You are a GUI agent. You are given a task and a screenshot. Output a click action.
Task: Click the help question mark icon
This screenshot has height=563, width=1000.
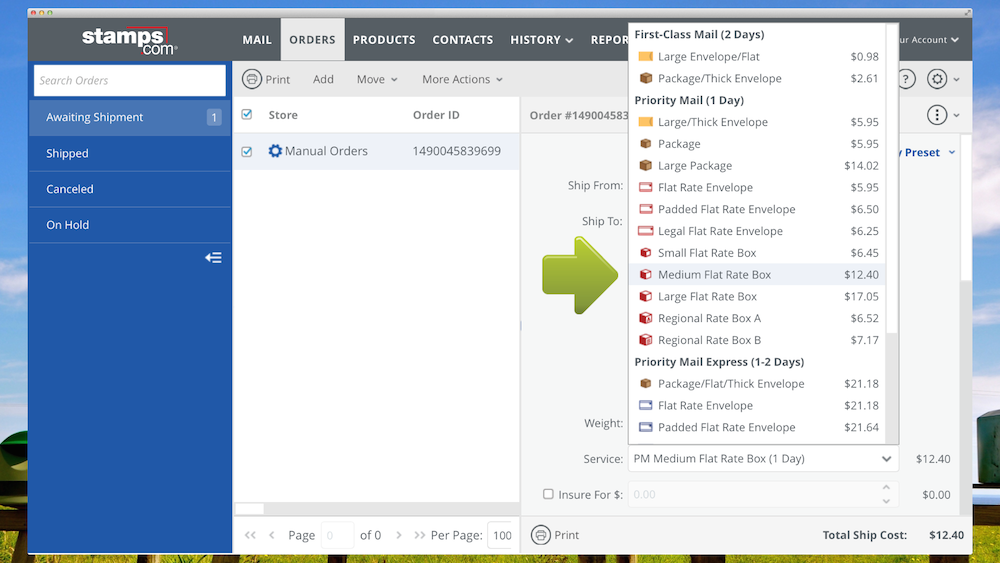[x=906, y=79]
